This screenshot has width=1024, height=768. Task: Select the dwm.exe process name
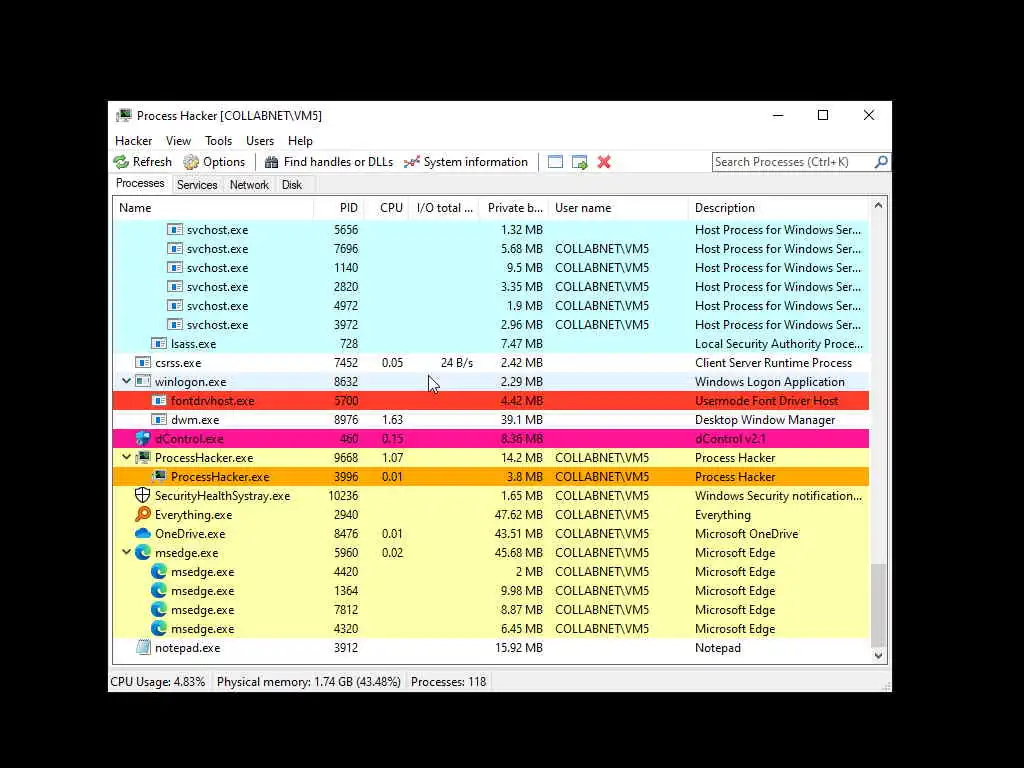tap(195, 420)
